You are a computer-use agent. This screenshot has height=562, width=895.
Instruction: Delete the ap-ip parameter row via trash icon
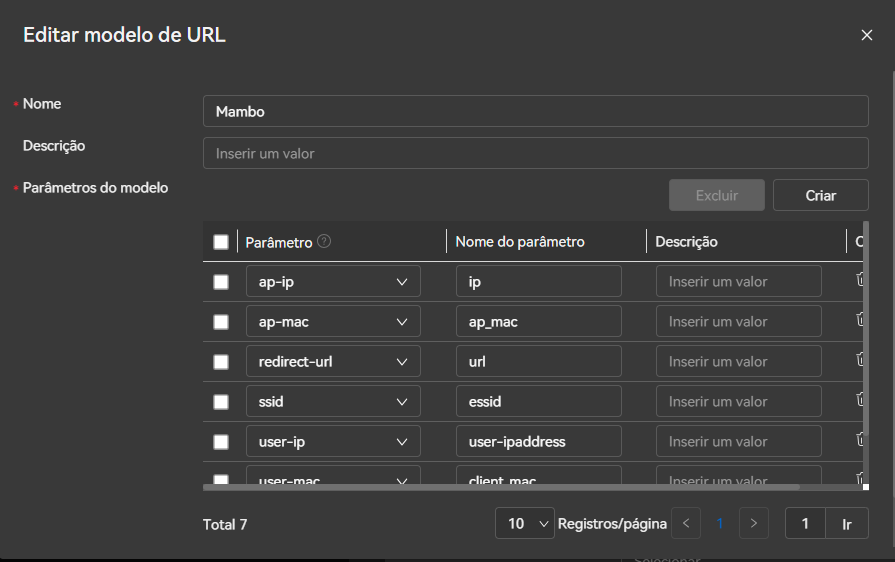pos(859,280)
